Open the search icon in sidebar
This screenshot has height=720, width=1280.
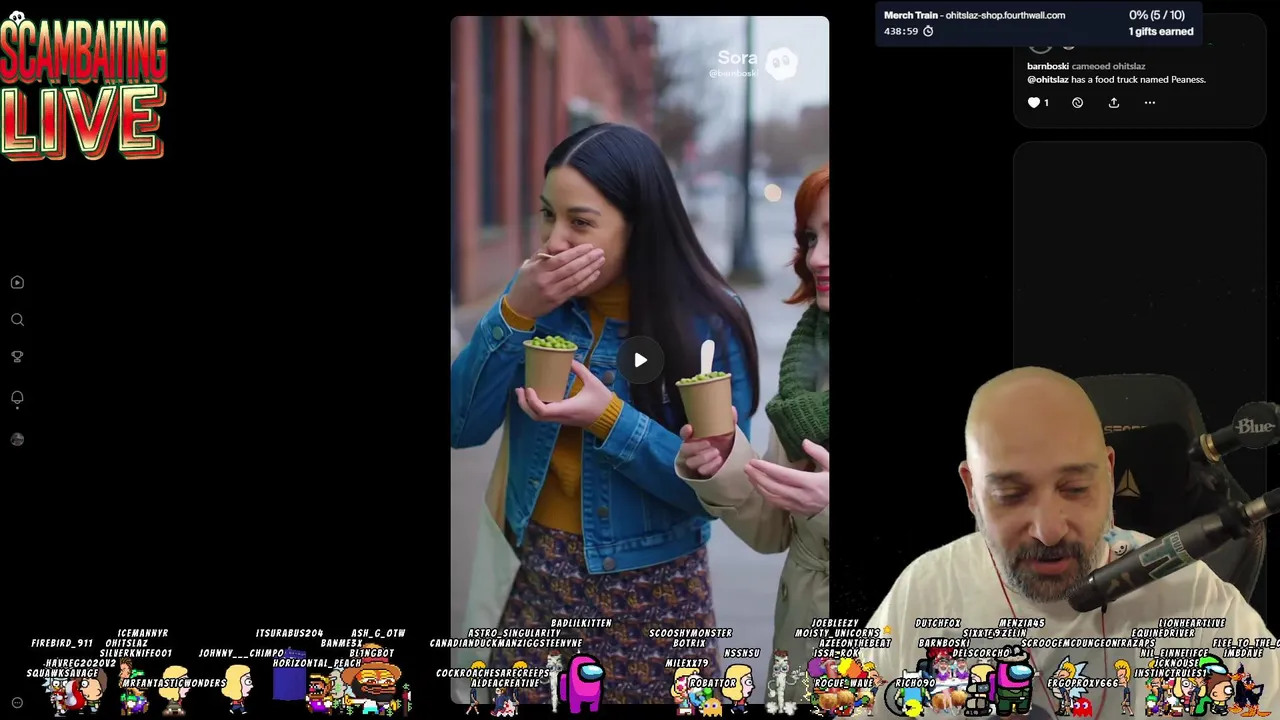pos(17,320)
